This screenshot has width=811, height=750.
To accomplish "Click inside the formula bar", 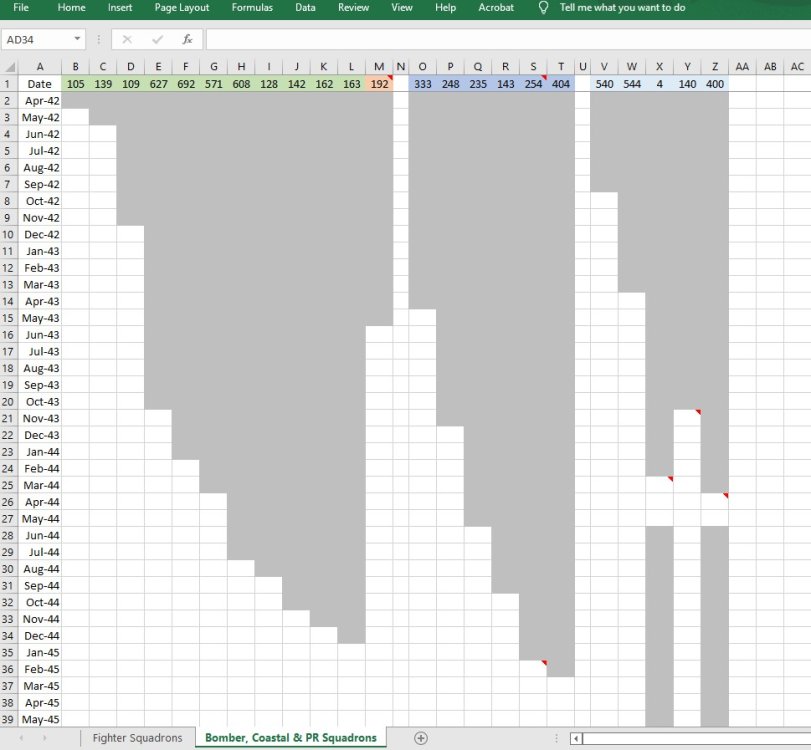I will 508,39.
